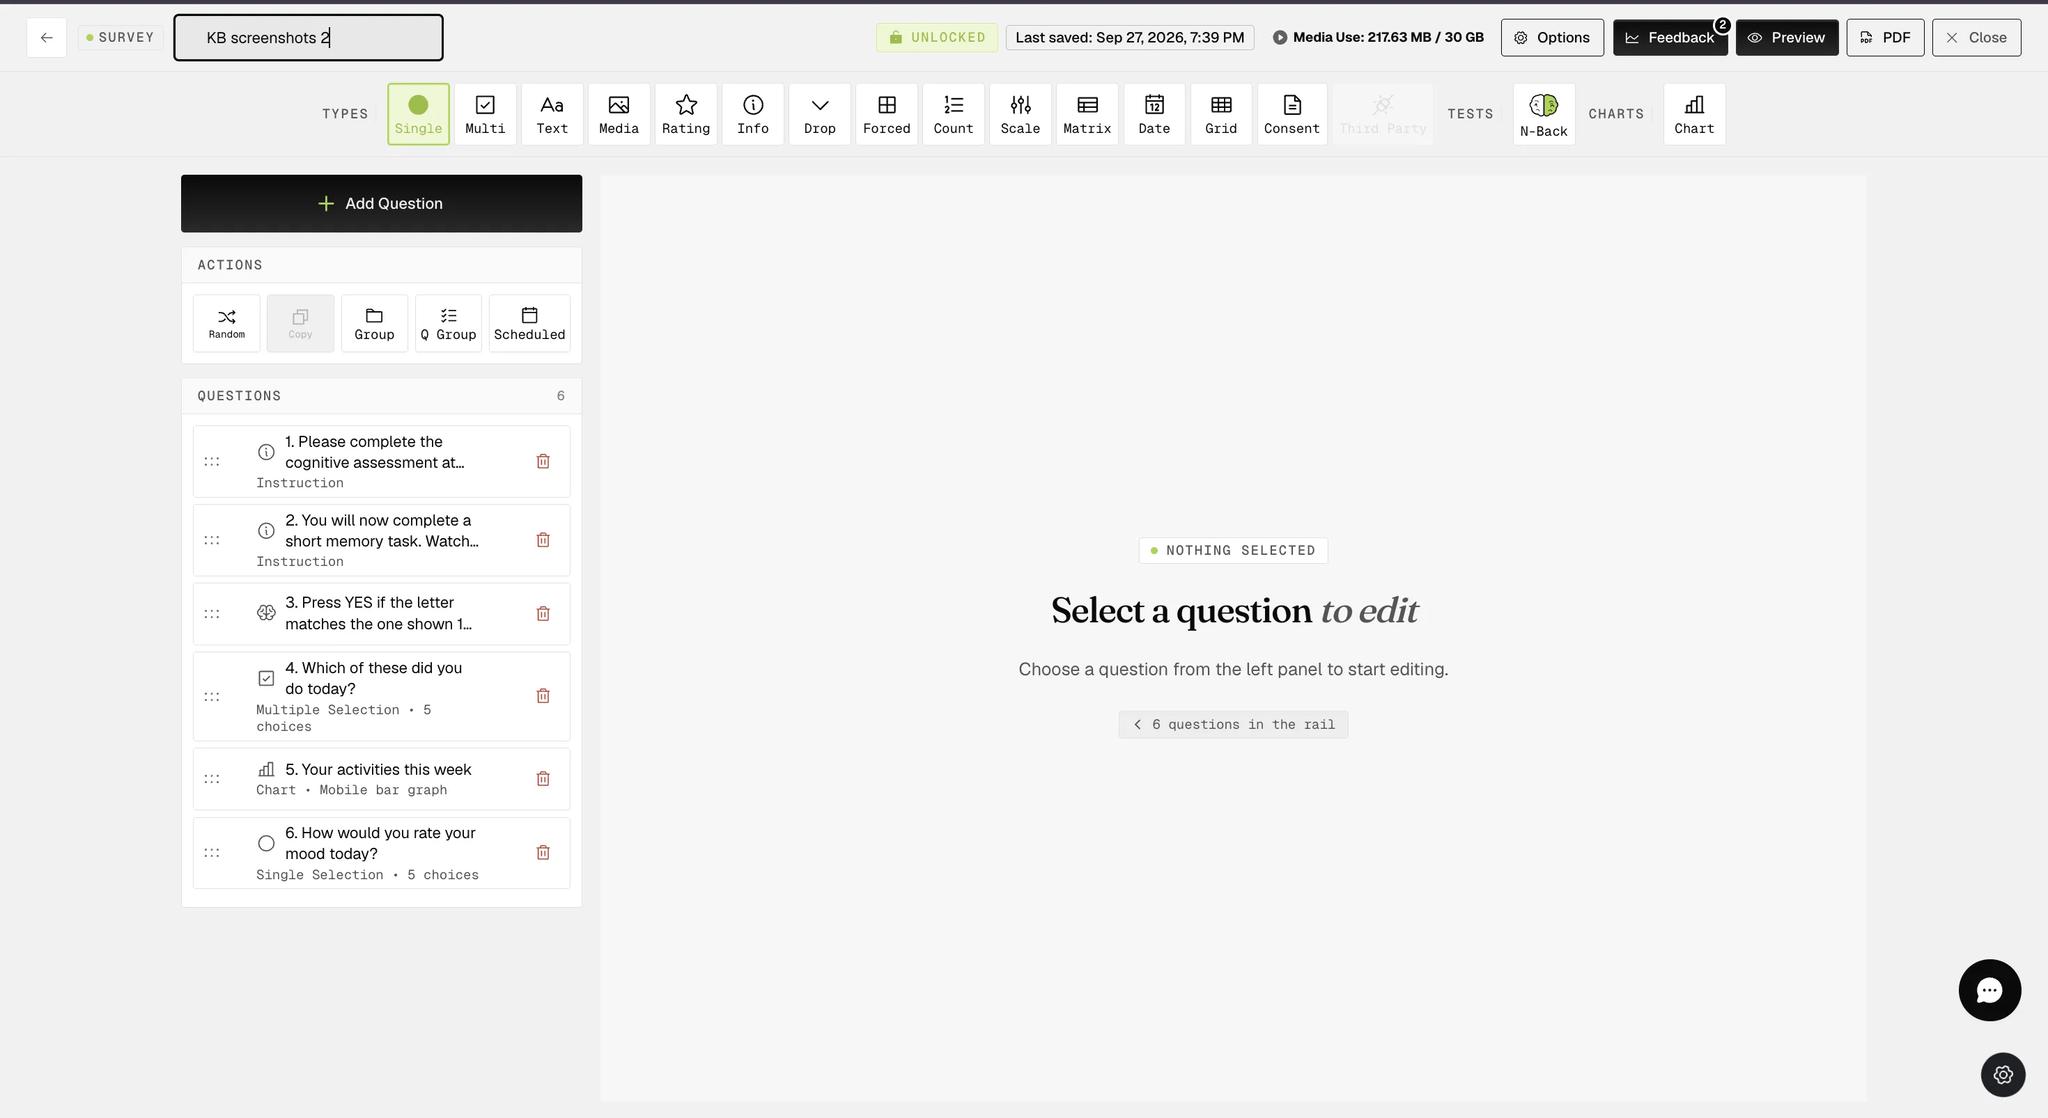The height and width of the screenshot is (1118, 2048).
Task: Select question 3 Press YES if the letter
Action: [x=381, y=614]
